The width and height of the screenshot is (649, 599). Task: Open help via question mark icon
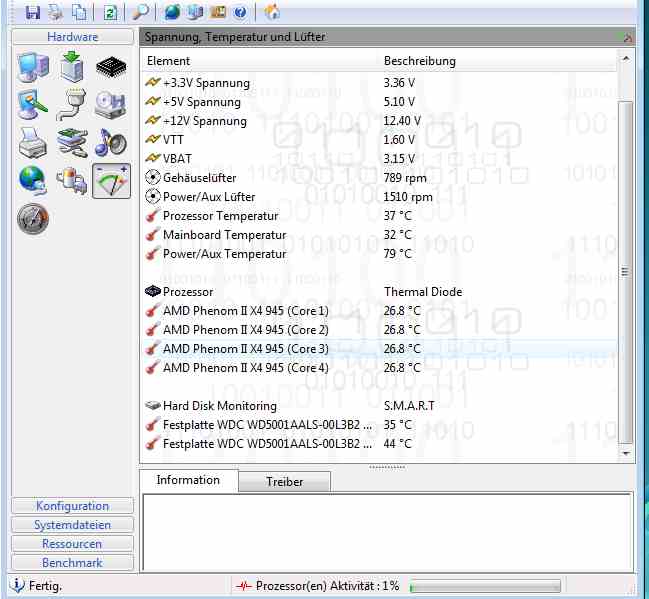tap(240, 12)
